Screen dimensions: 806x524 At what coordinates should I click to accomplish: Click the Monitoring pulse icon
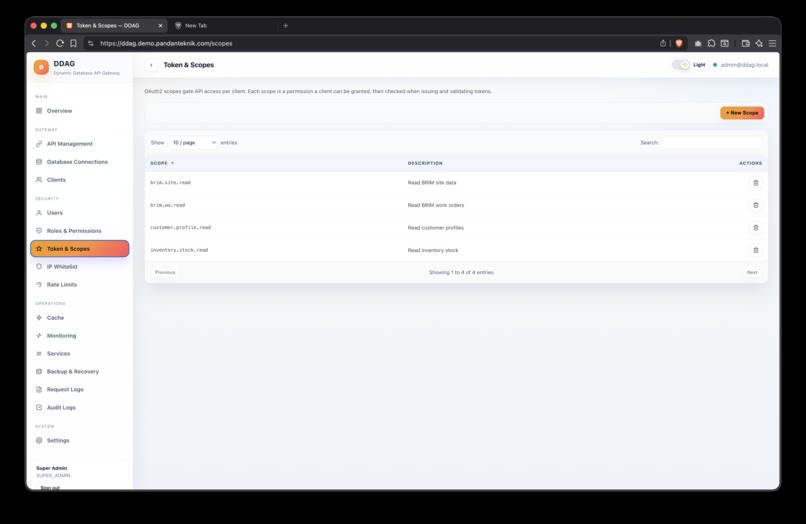click(39, 336)
